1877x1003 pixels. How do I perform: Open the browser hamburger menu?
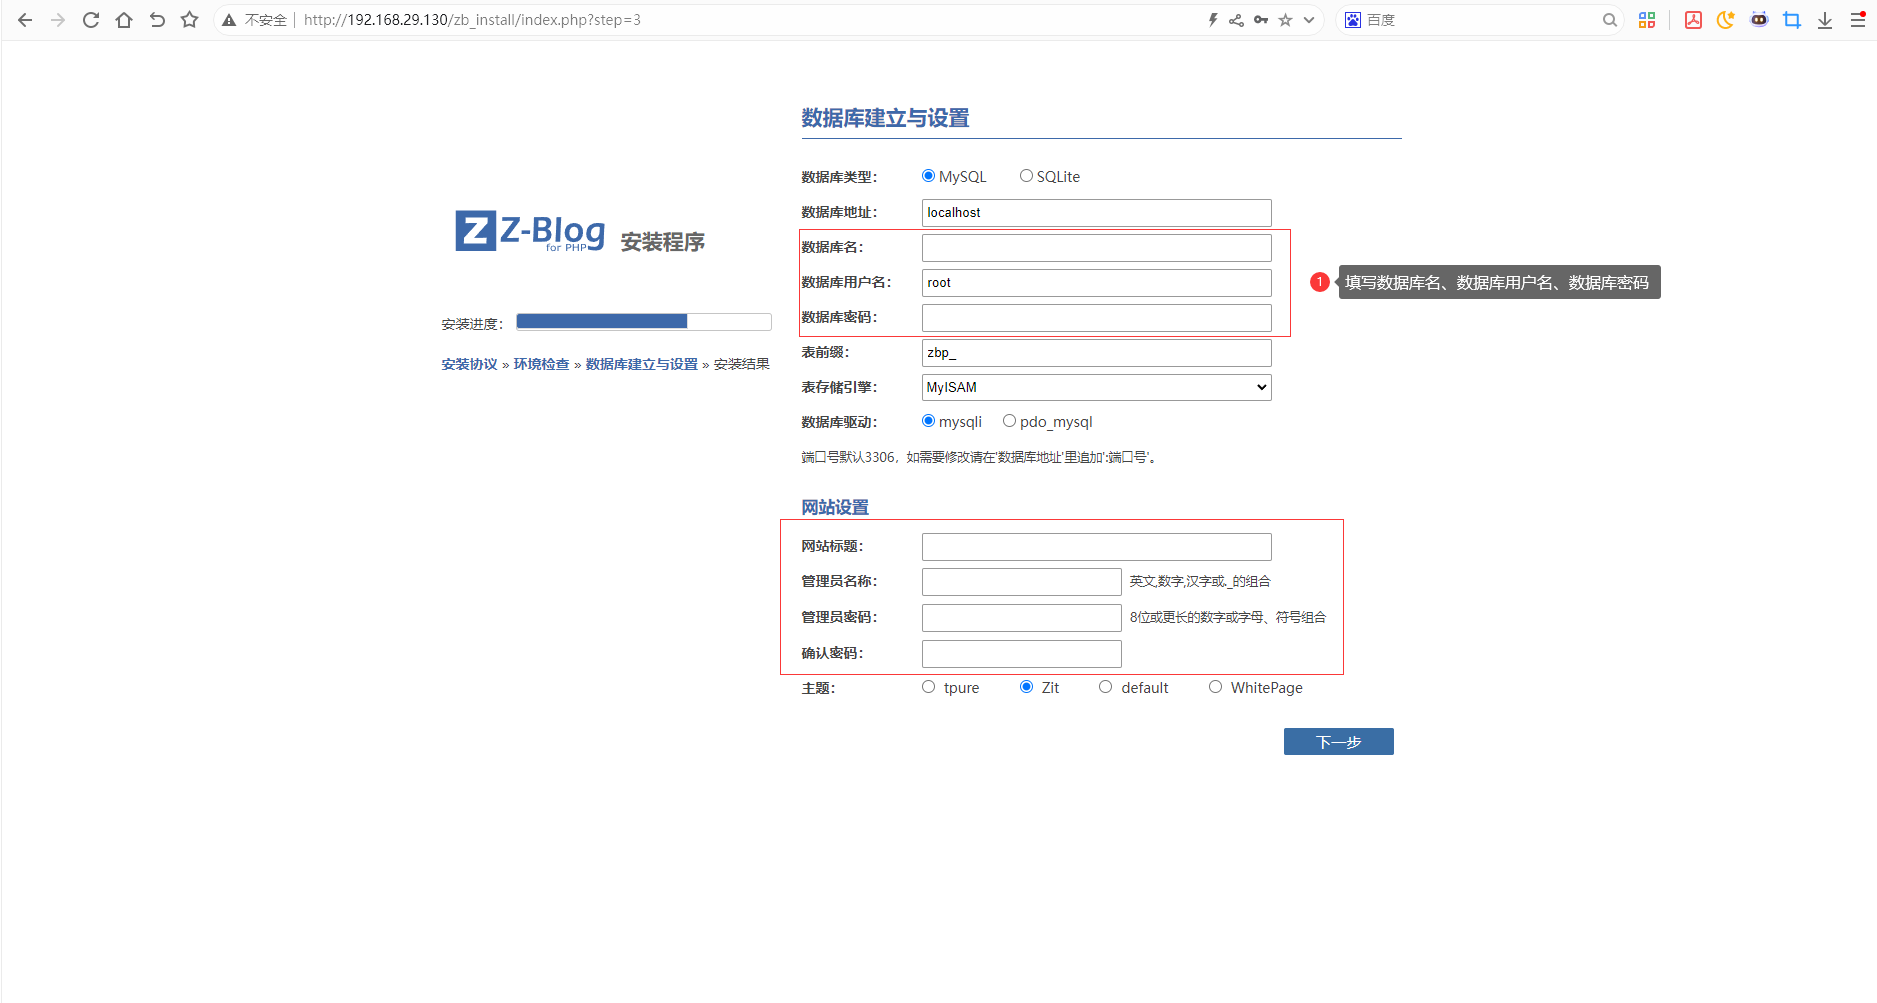coord(1858,20)
